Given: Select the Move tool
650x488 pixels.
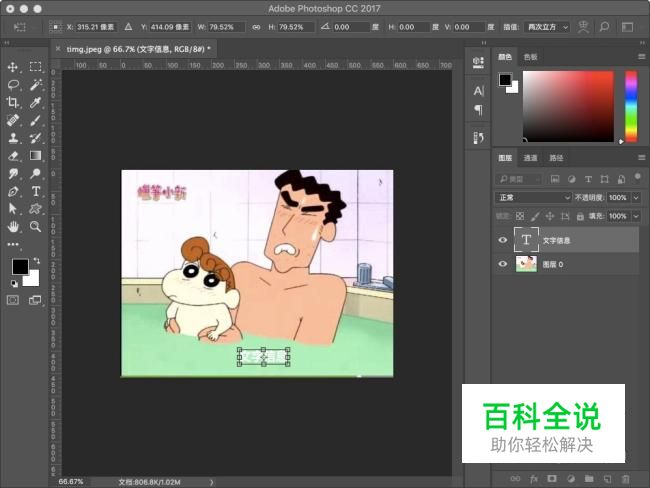Looking at the screenshot, I should [x=12, y=67].
